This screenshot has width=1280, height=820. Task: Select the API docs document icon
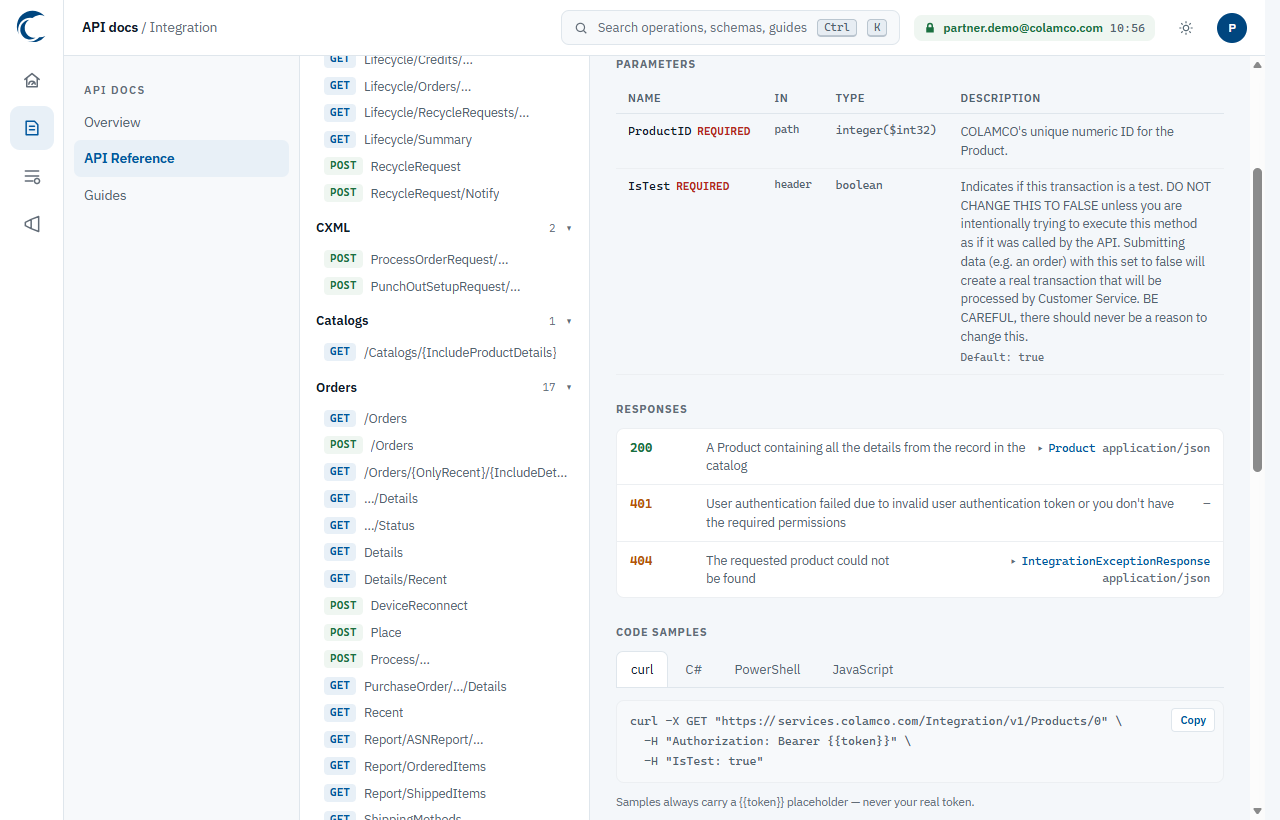[x=32, y=128]
